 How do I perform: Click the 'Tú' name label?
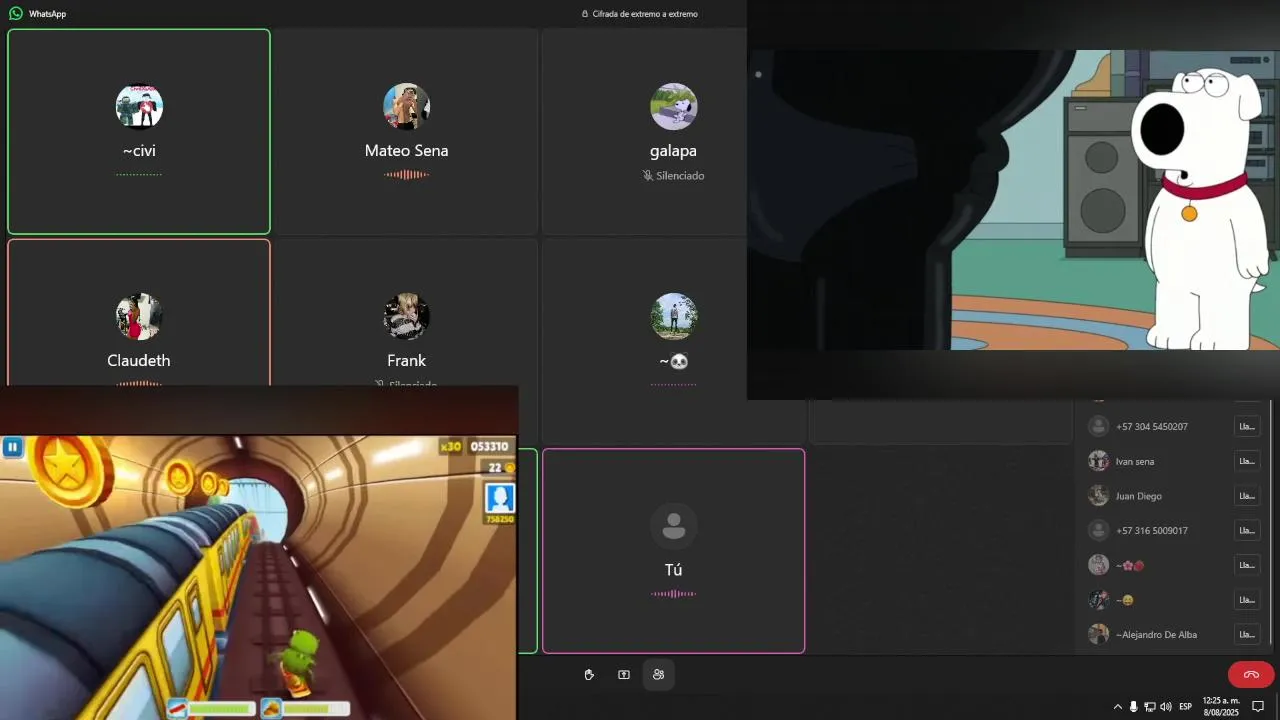(673, 570)
